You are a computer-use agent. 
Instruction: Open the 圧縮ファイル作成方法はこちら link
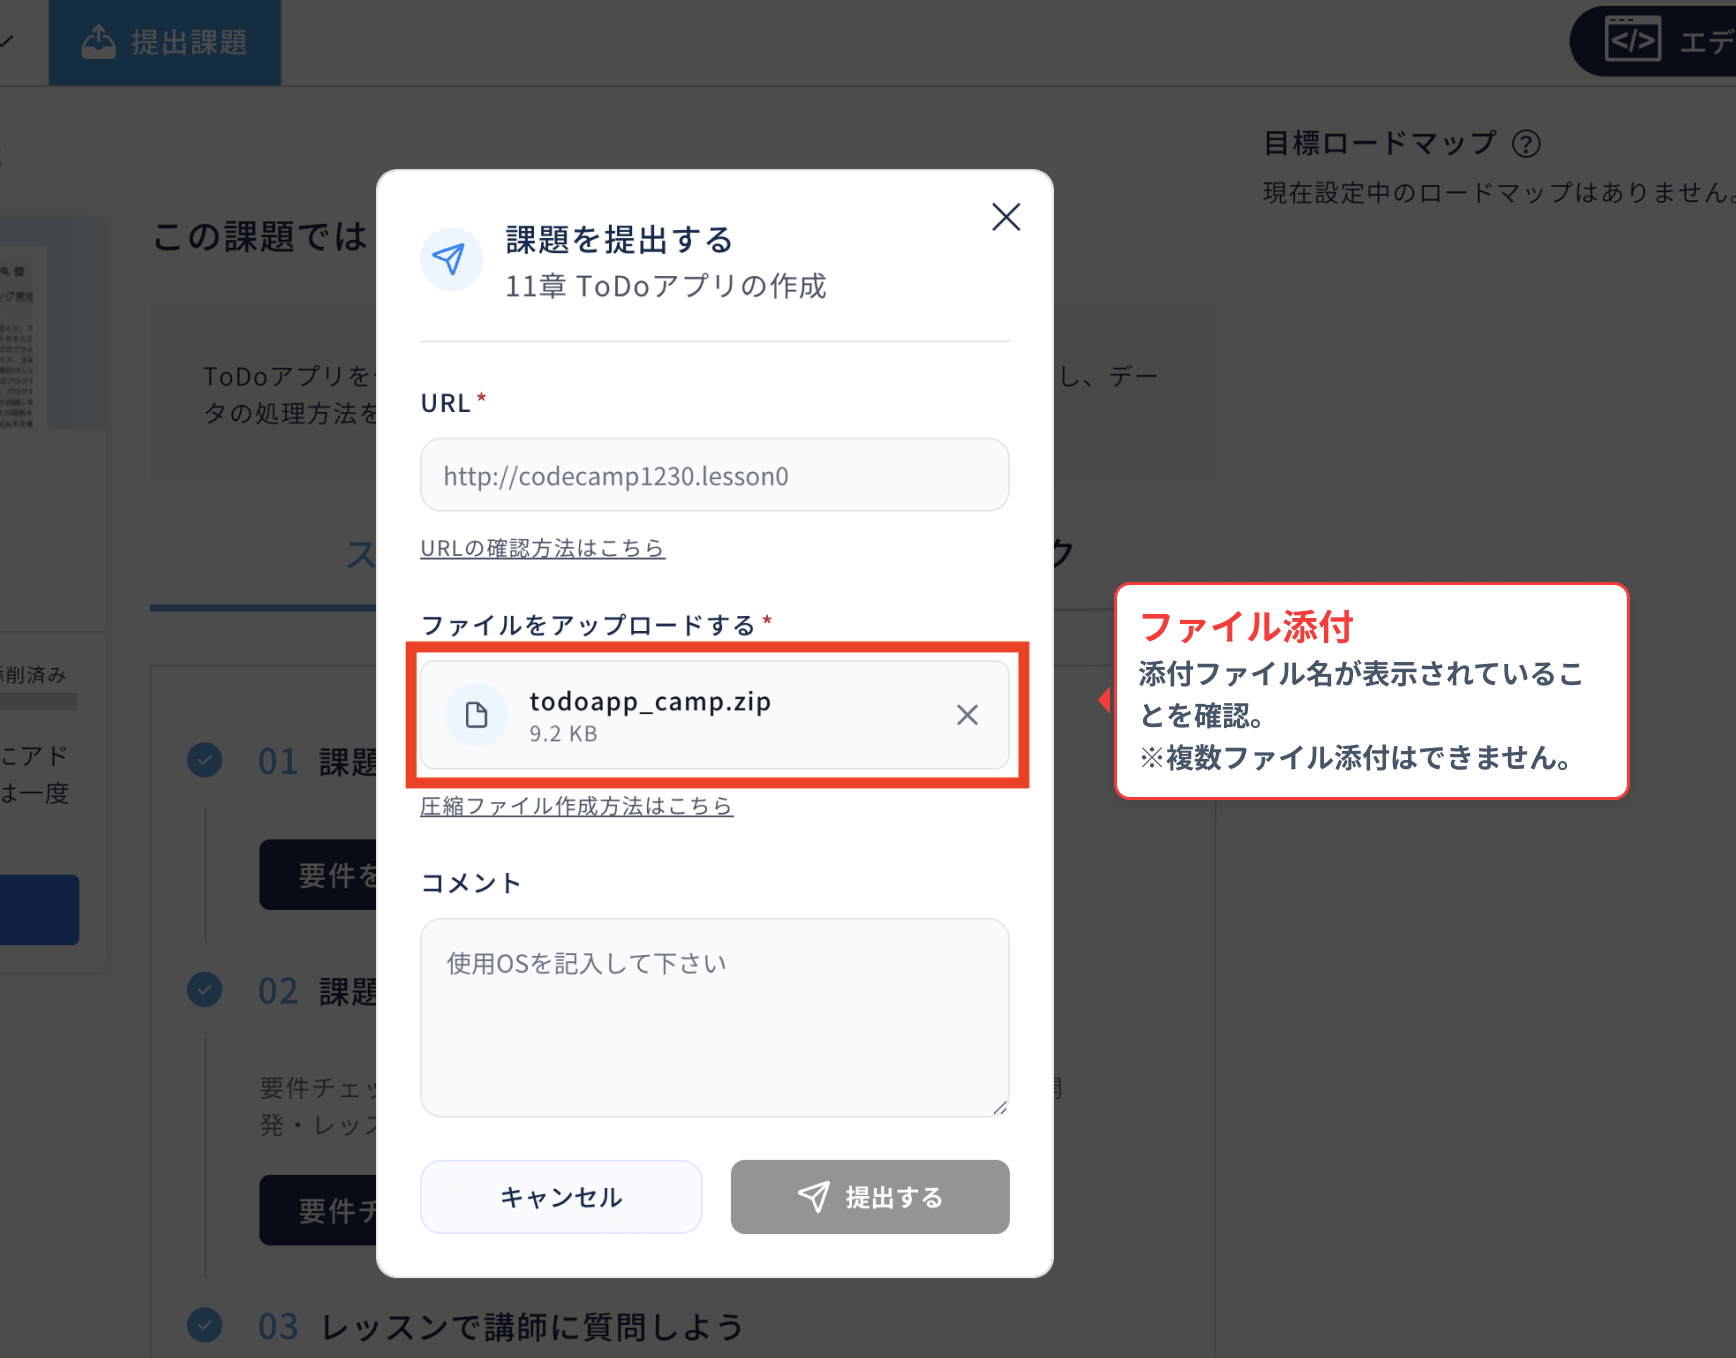pos(576,806)
